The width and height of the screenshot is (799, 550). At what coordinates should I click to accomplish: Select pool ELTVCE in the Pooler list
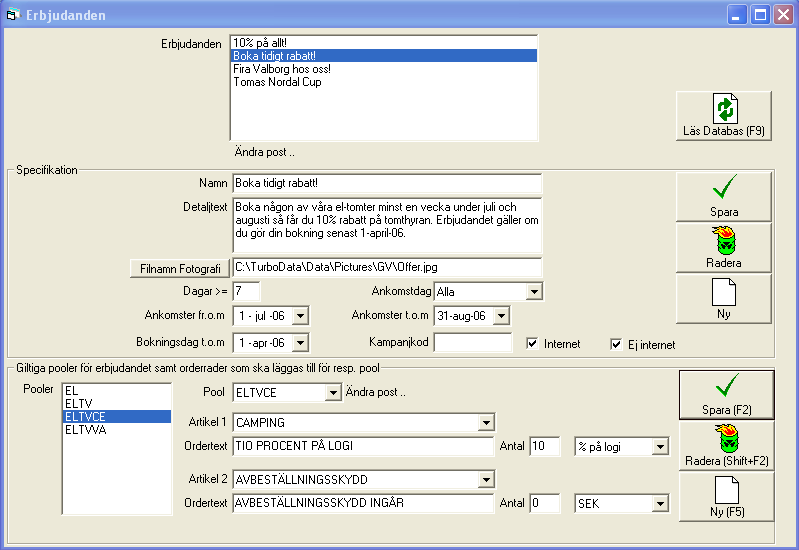coord(117,416)
